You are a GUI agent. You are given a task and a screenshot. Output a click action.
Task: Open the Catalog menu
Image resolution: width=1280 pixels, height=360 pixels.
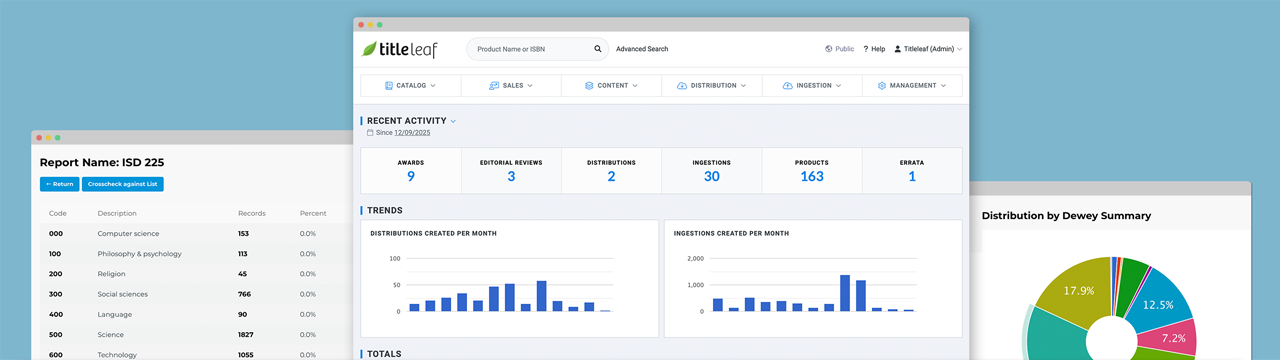[x=411, y=86]
